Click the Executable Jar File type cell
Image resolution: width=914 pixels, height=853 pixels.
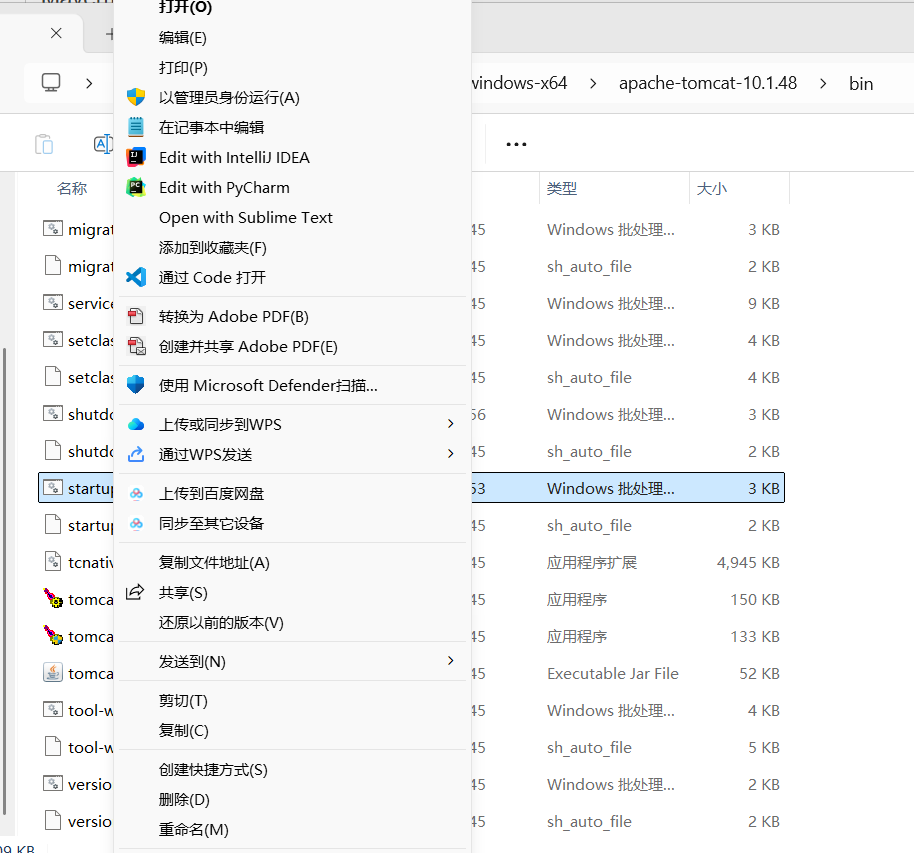pyautogui.click(x=613, y=673)
